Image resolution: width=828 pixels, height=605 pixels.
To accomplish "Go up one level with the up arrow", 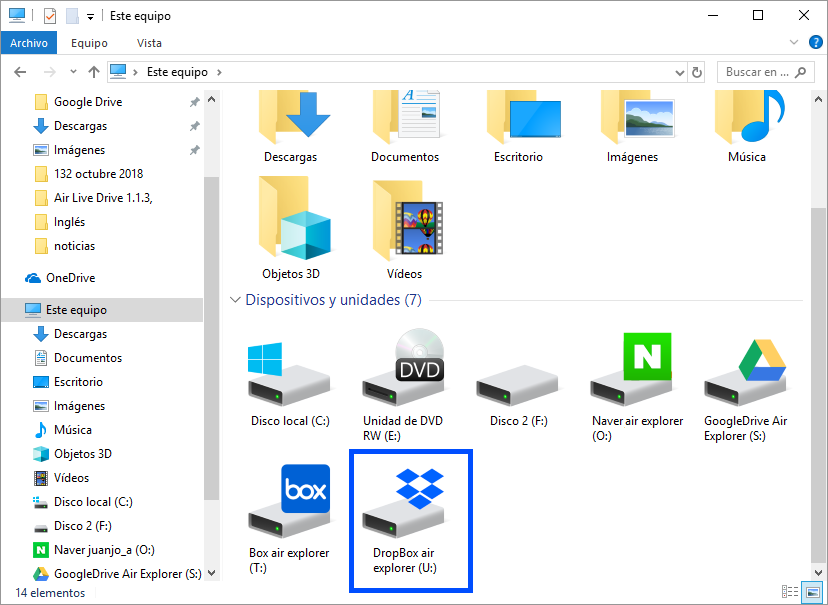I will [94, 72].
